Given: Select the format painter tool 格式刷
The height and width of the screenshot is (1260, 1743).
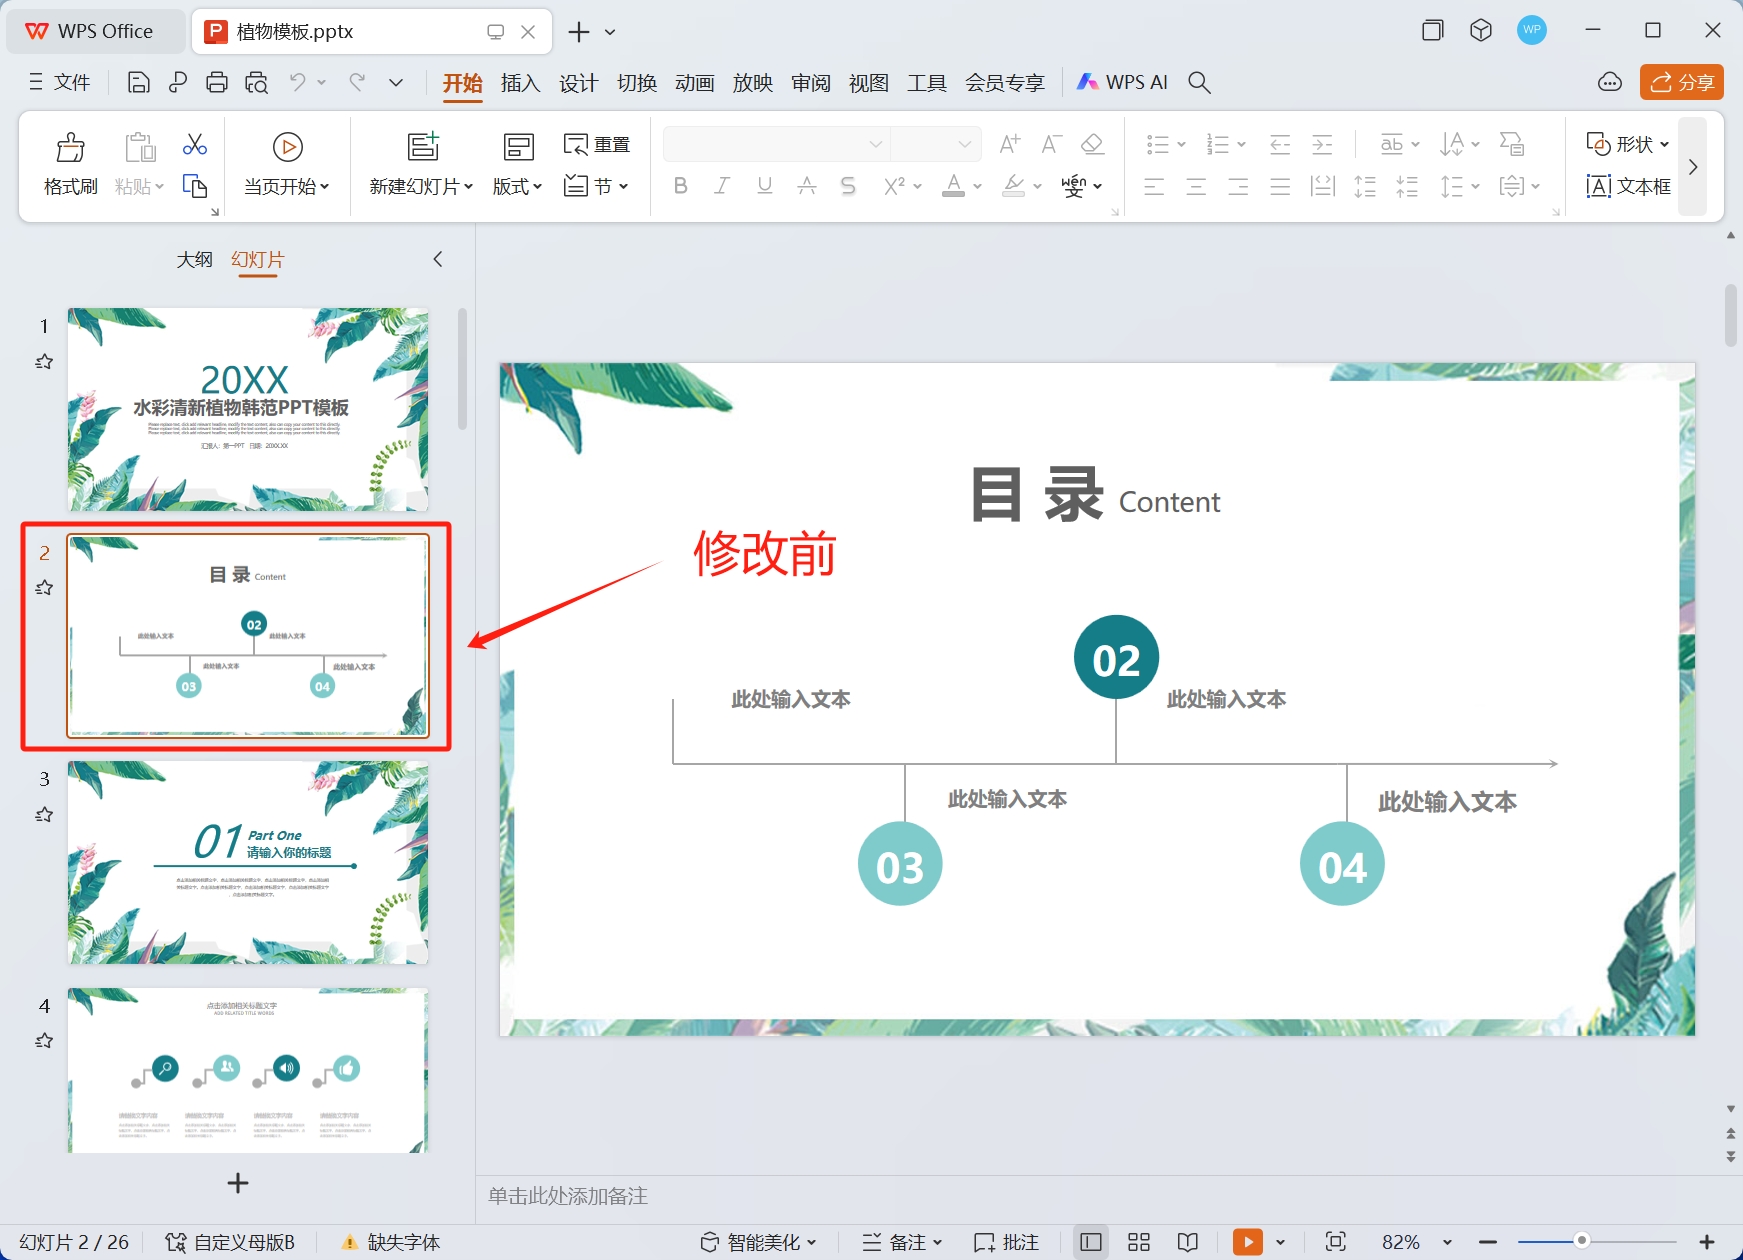Looking at the screenshot, I should [x=69, y=163].
